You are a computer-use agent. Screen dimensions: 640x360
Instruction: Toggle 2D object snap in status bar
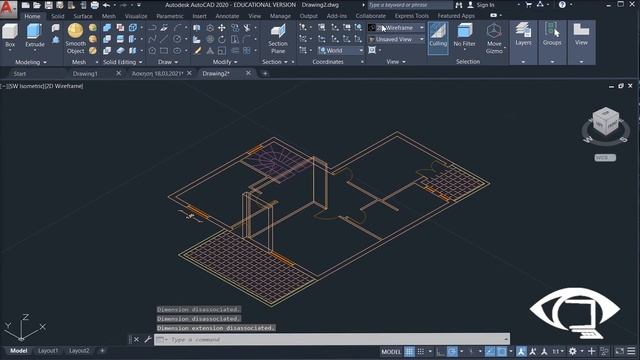(x=502, y=351)
